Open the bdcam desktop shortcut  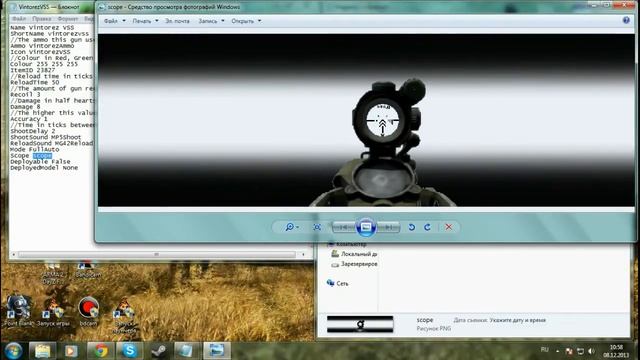89,311
